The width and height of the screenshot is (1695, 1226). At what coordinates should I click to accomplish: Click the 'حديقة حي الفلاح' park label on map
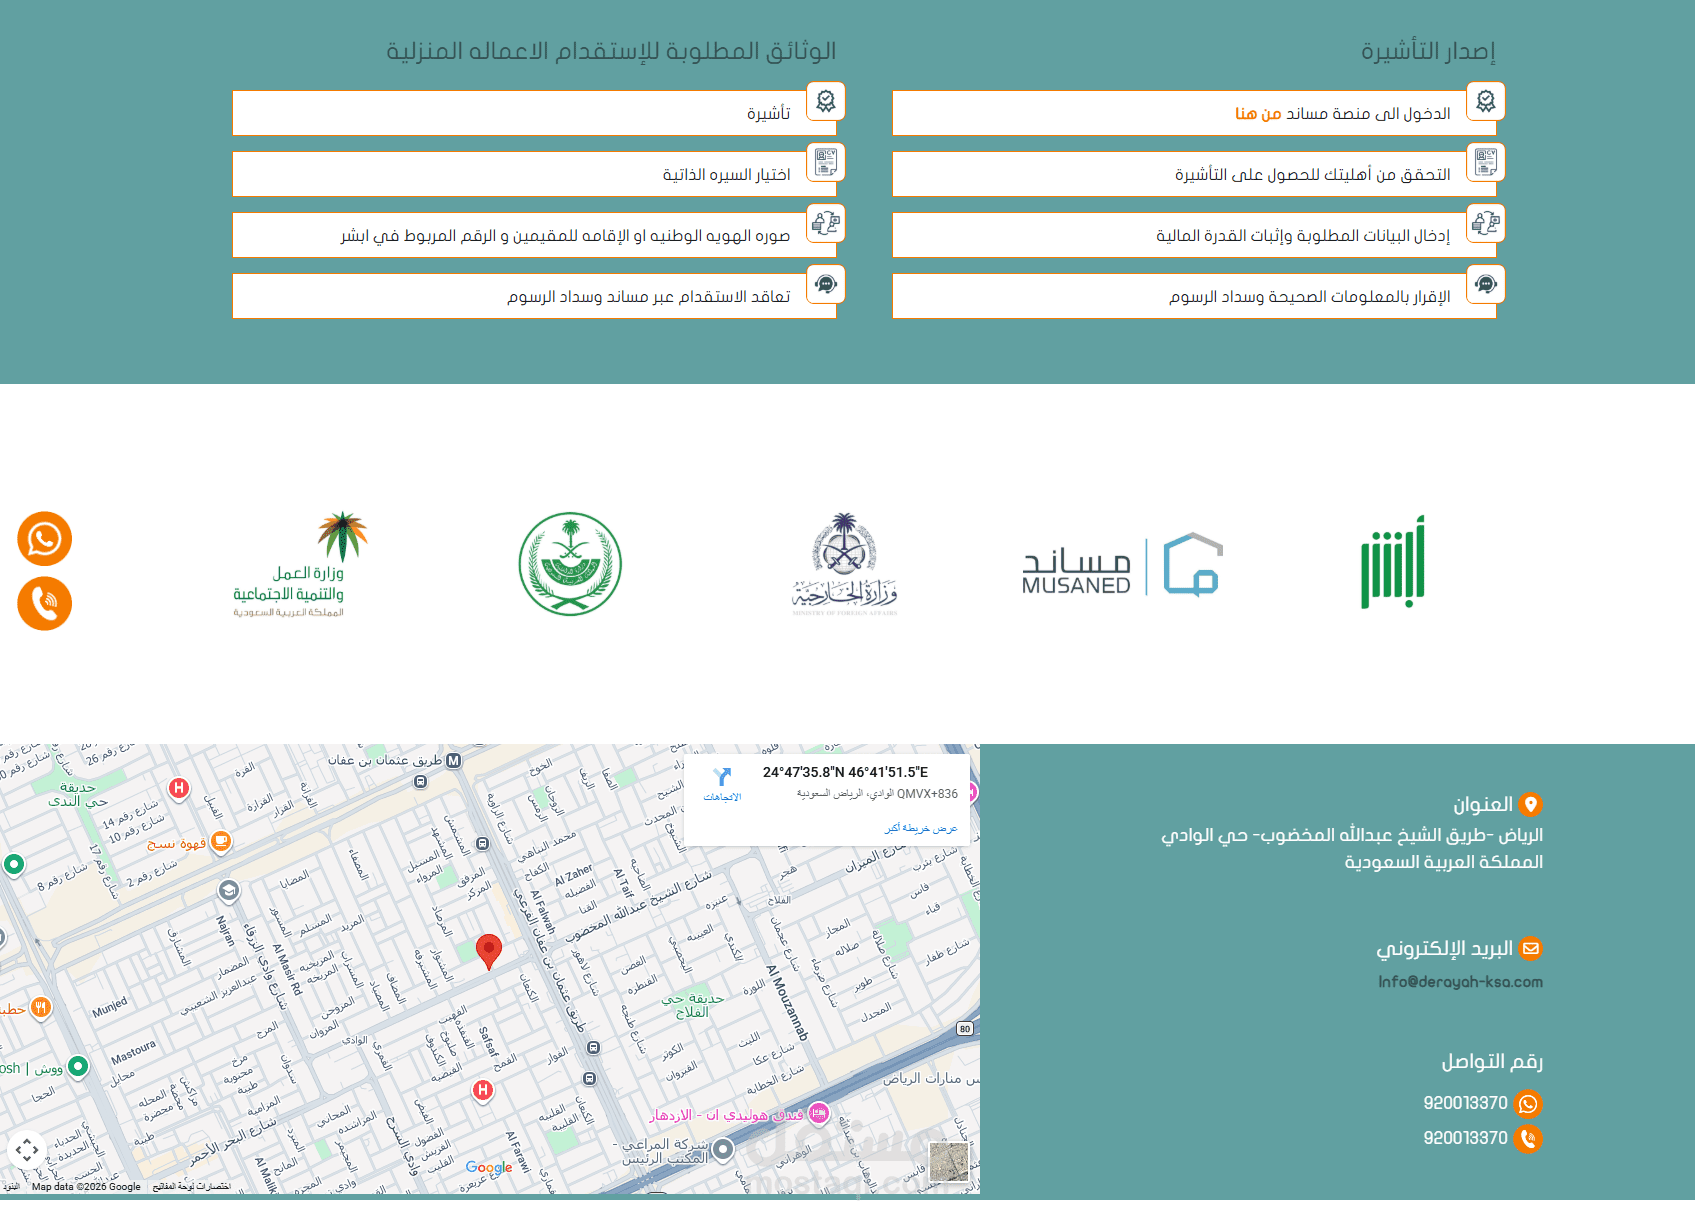point(692,1005)
